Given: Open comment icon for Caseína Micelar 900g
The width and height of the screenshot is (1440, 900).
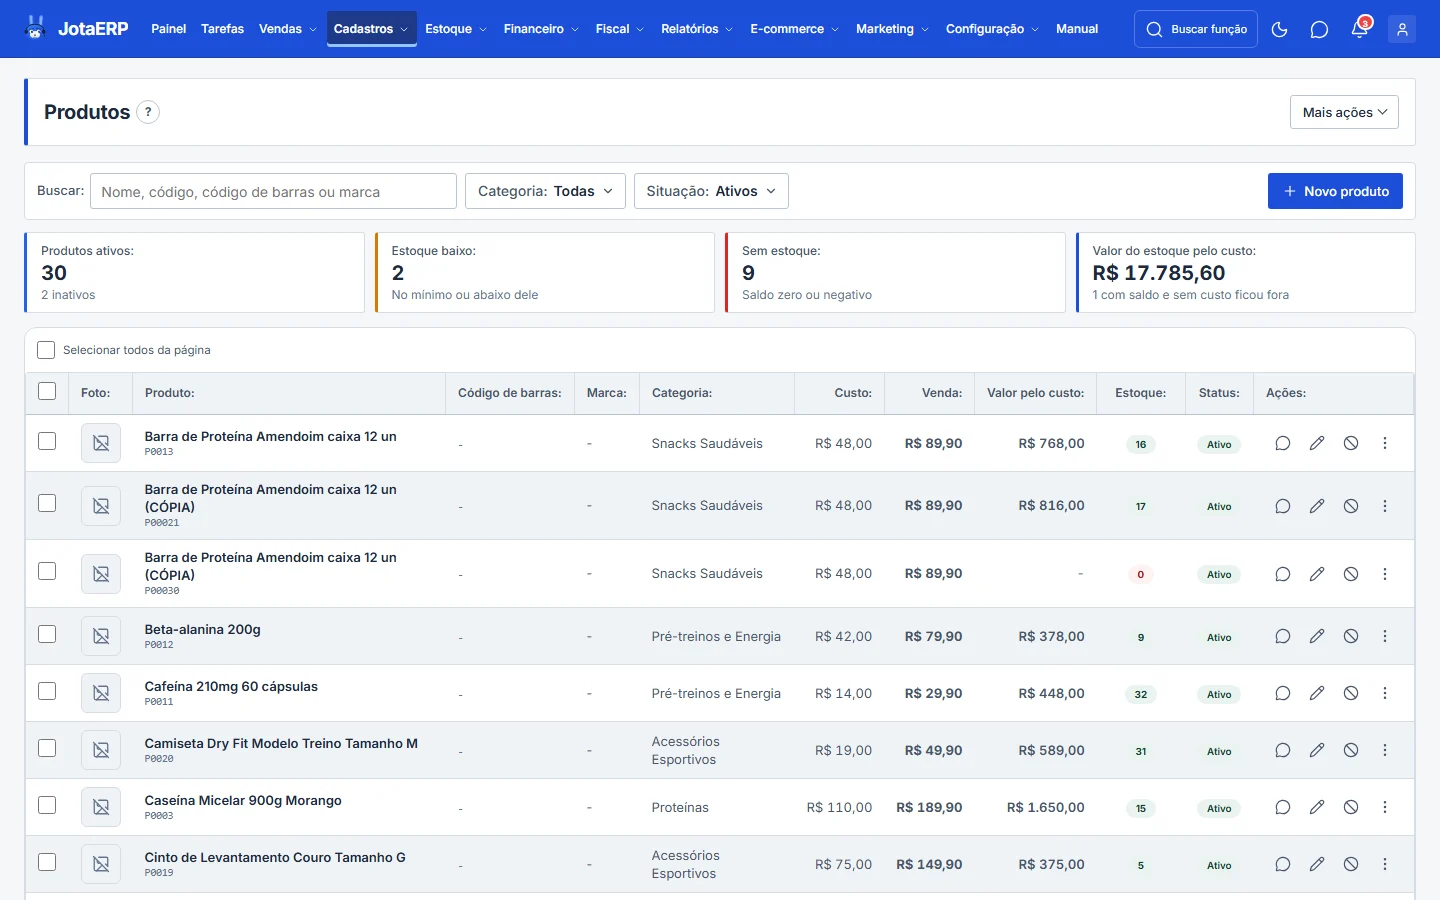Looking at the screenshot, I should (x=1283, y=807).
